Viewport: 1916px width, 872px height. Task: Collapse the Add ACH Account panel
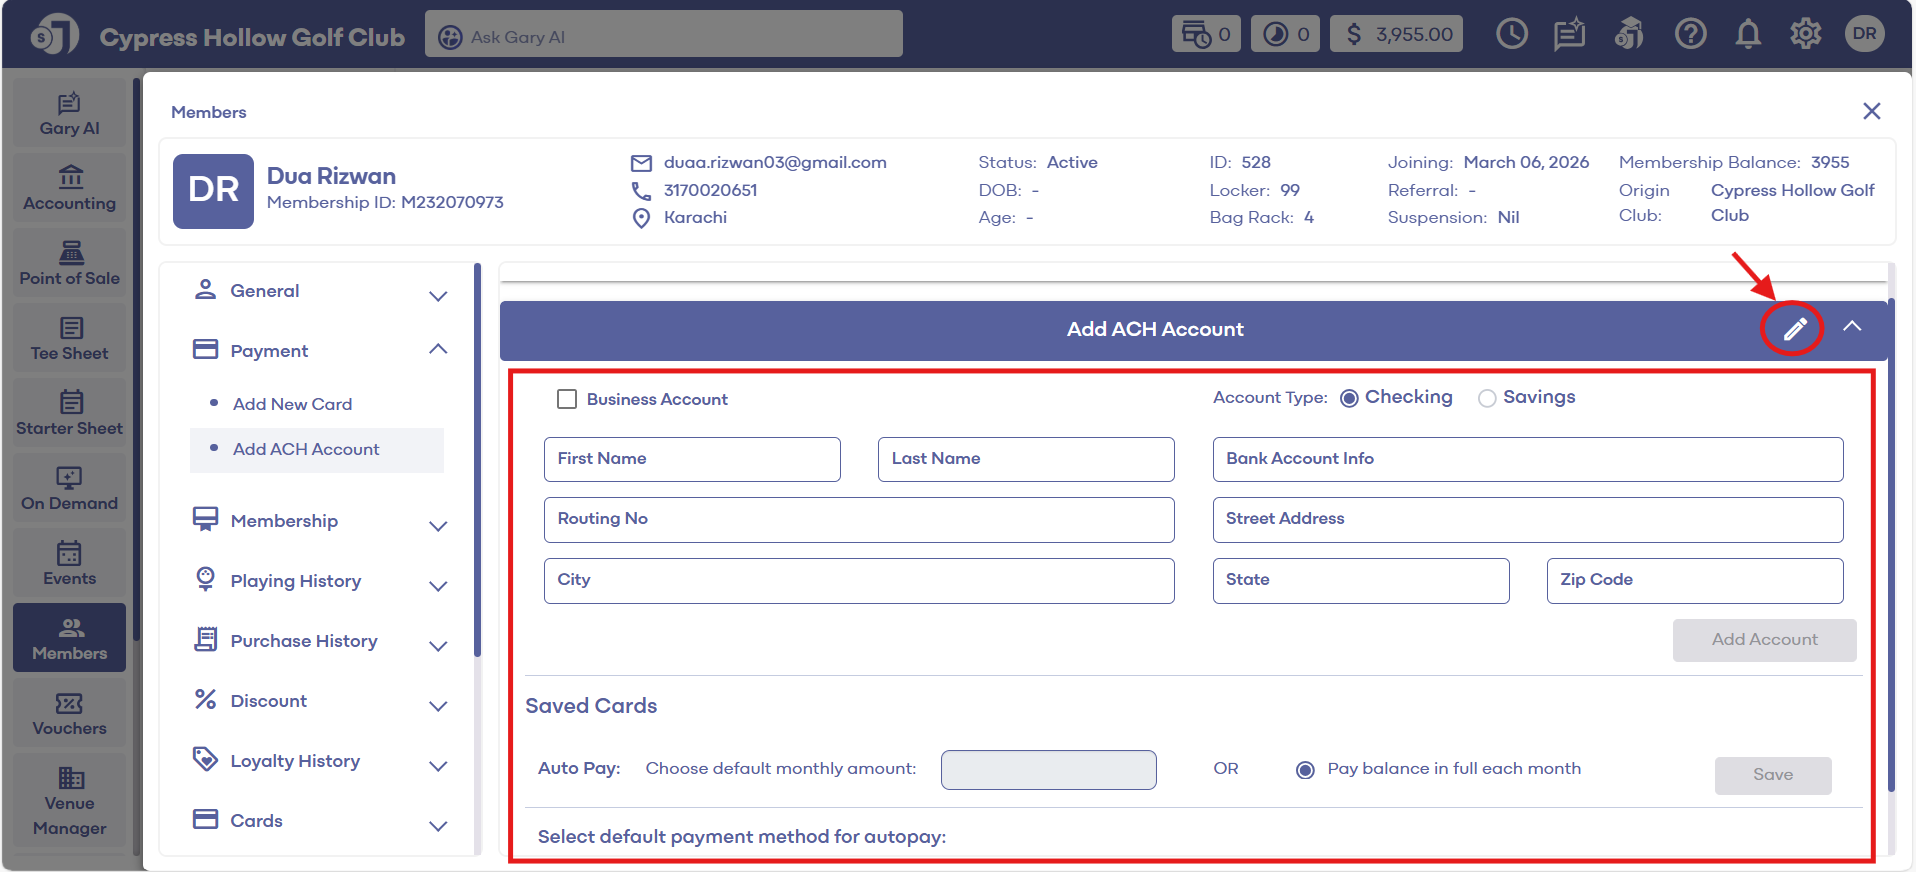[x=1852, y=327]
